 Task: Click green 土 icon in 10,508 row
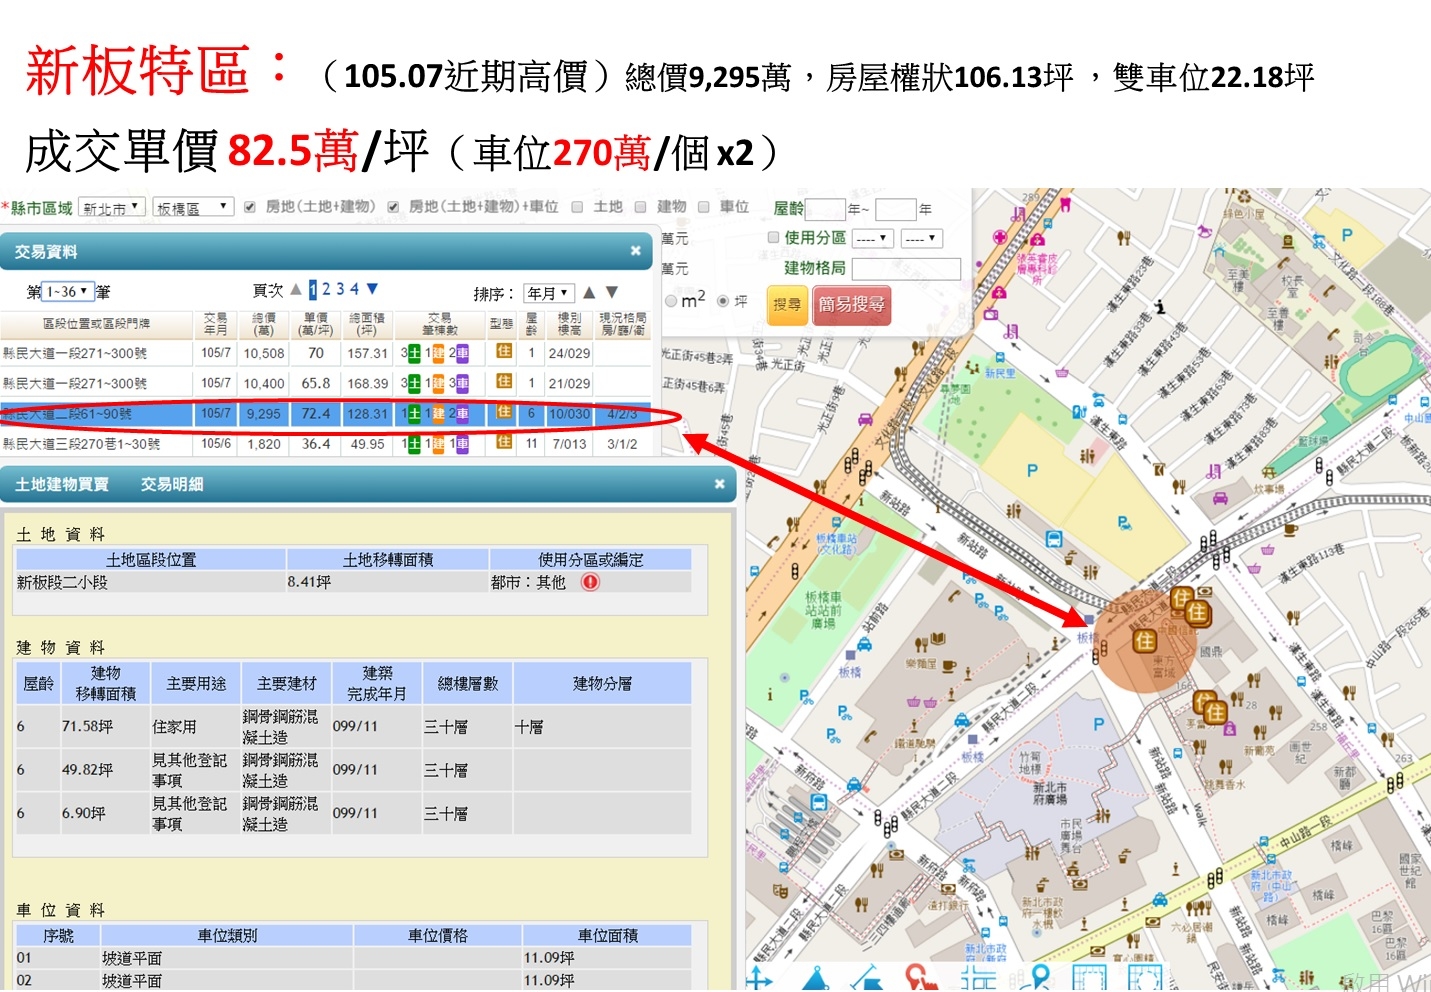(413, 353)
